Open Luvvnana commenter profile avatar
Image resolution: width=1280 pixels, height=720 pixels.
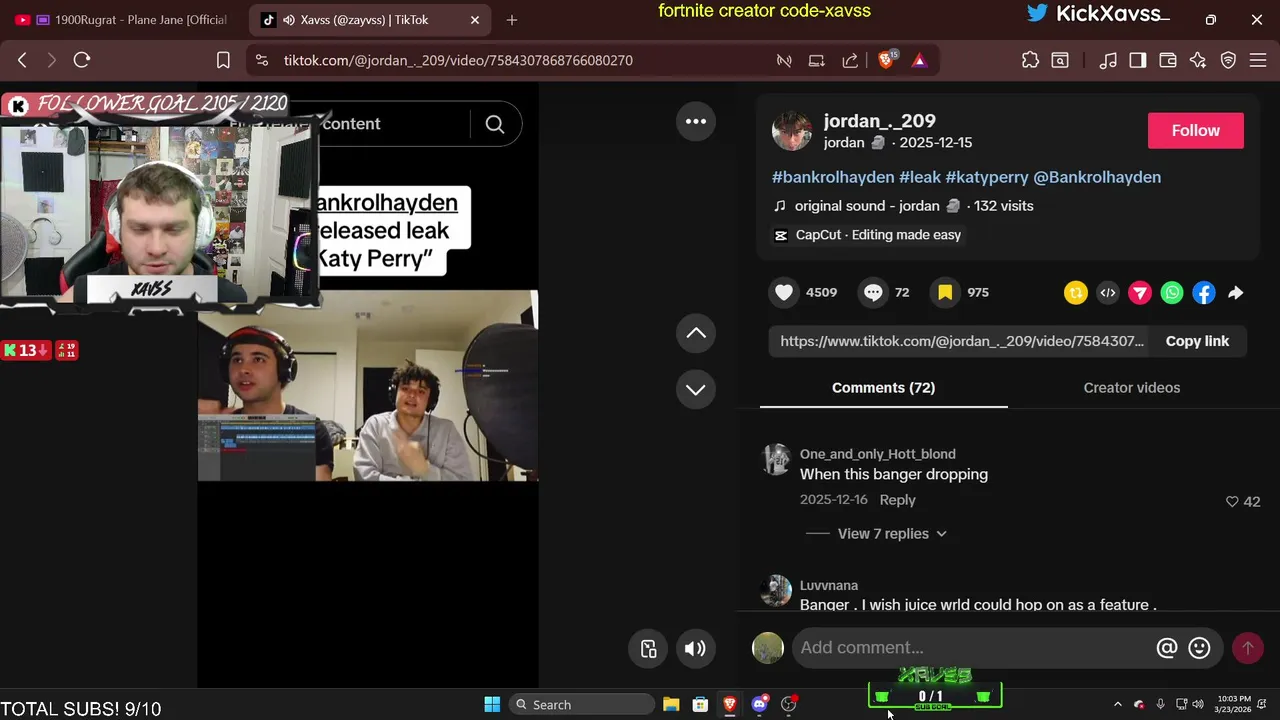[776, 591]
